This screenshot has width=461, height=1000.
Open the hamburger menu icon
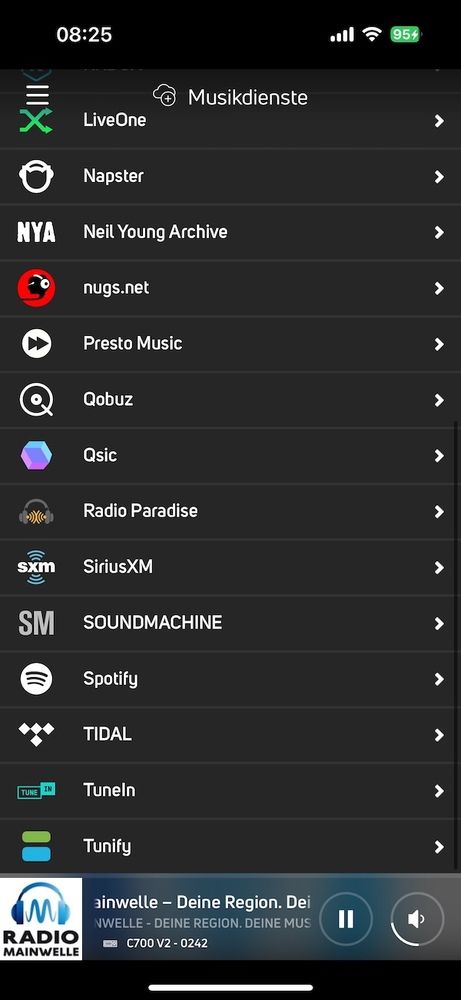tap(37, 94)
